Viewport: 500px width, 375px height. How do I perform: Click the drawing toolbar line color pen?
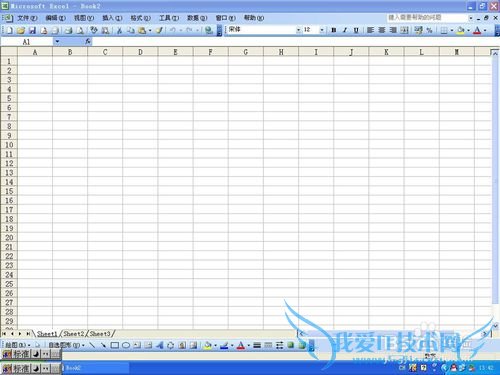(x=224, y=345)
